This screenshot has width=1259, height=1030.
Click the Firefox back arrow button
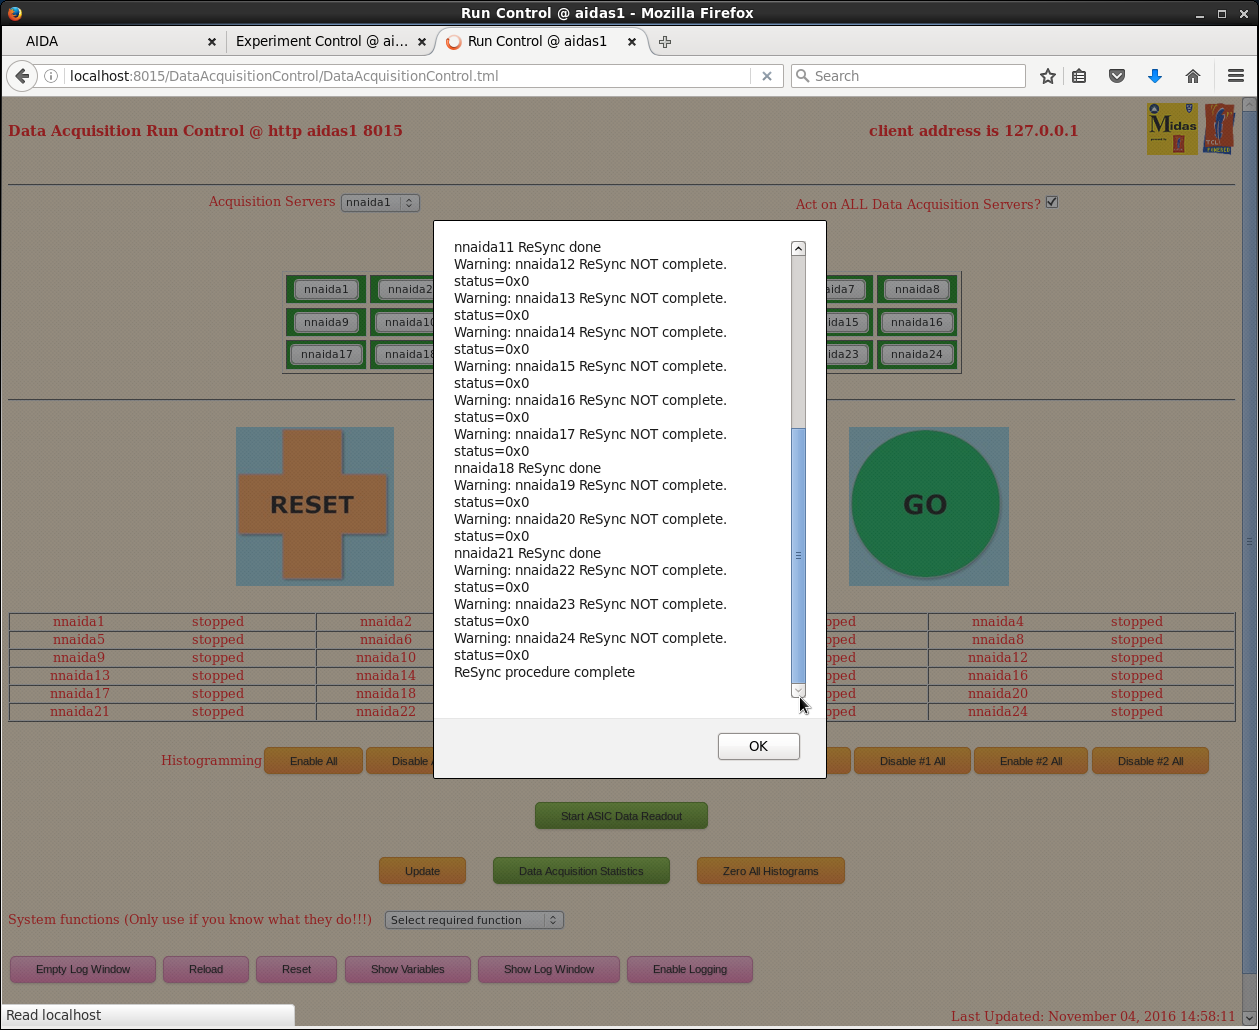(22, 76)
